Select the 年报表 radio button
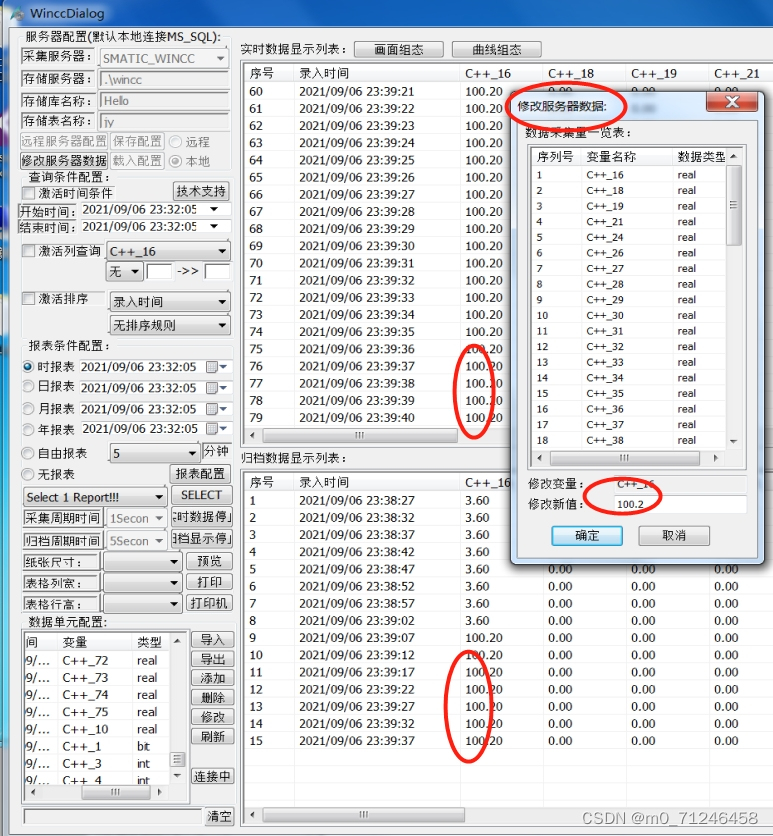This screenshot has height=836, width=773. click(x=28, y=429)
